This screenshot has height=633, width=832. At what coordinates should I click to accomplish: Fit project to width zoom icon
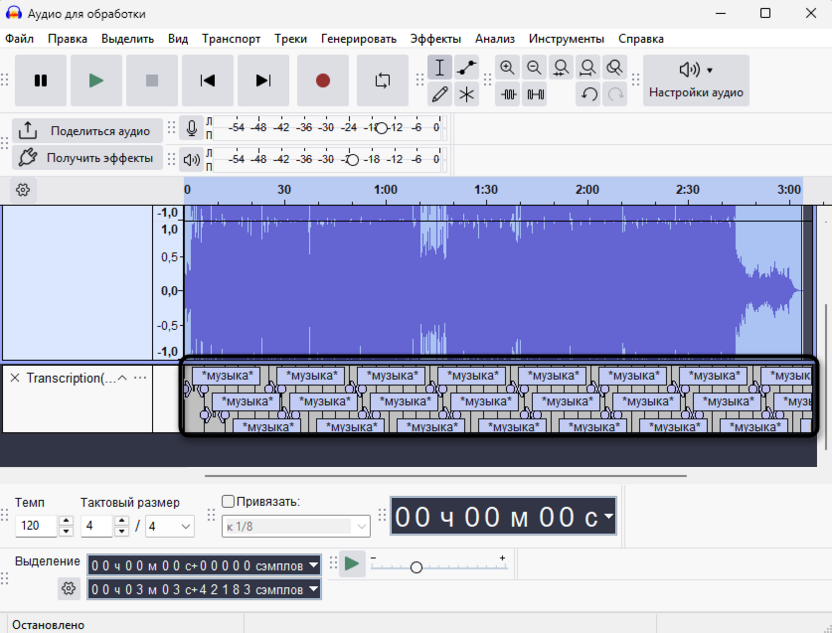(587, 67)
